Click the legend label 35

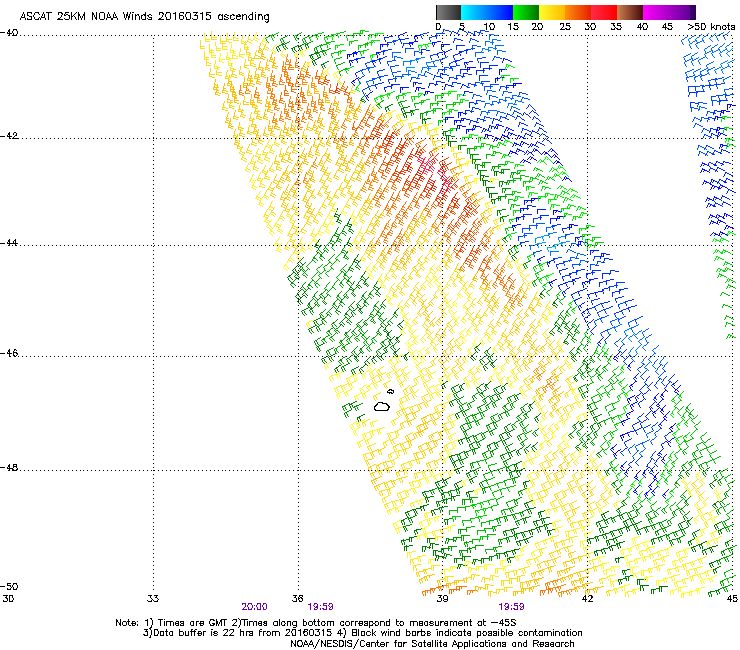(616, 27)
